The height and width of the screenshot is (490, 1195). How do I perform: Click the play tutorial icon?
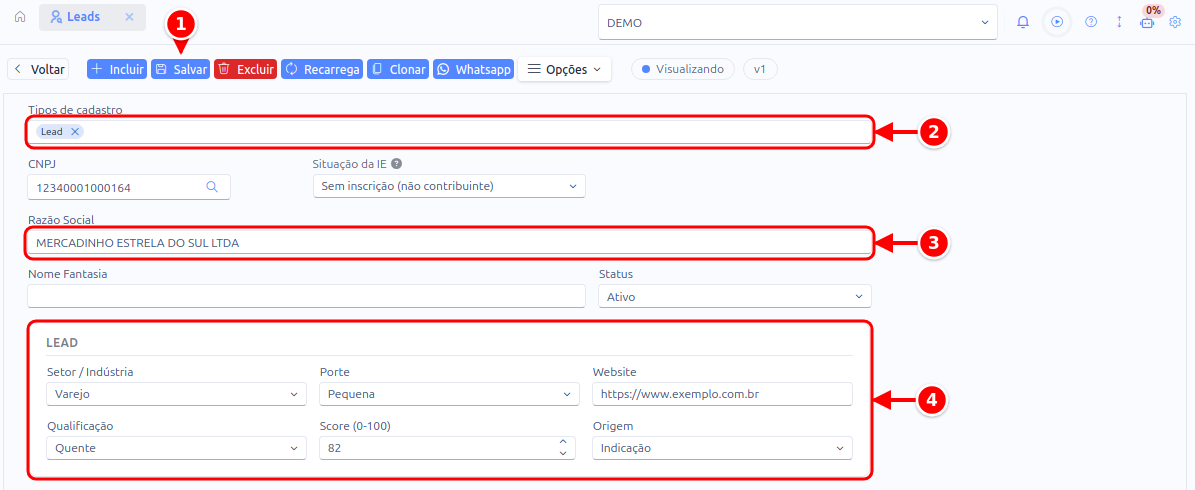tap(1056, 22)
